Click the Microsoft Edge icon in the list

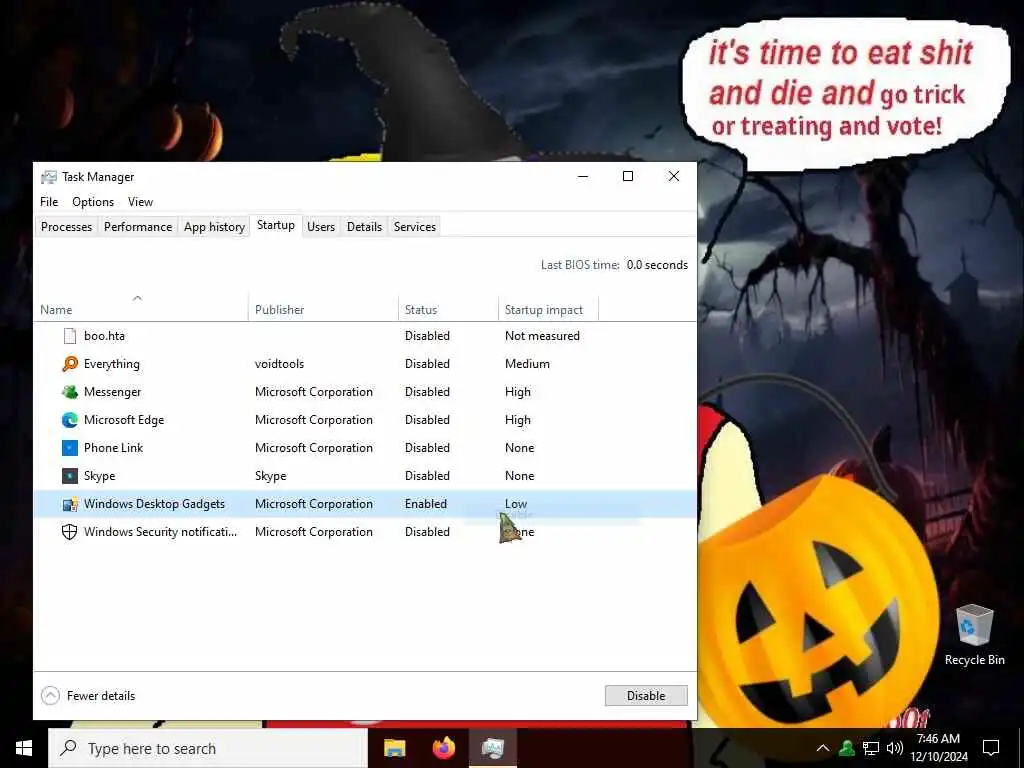click(70, 420)
